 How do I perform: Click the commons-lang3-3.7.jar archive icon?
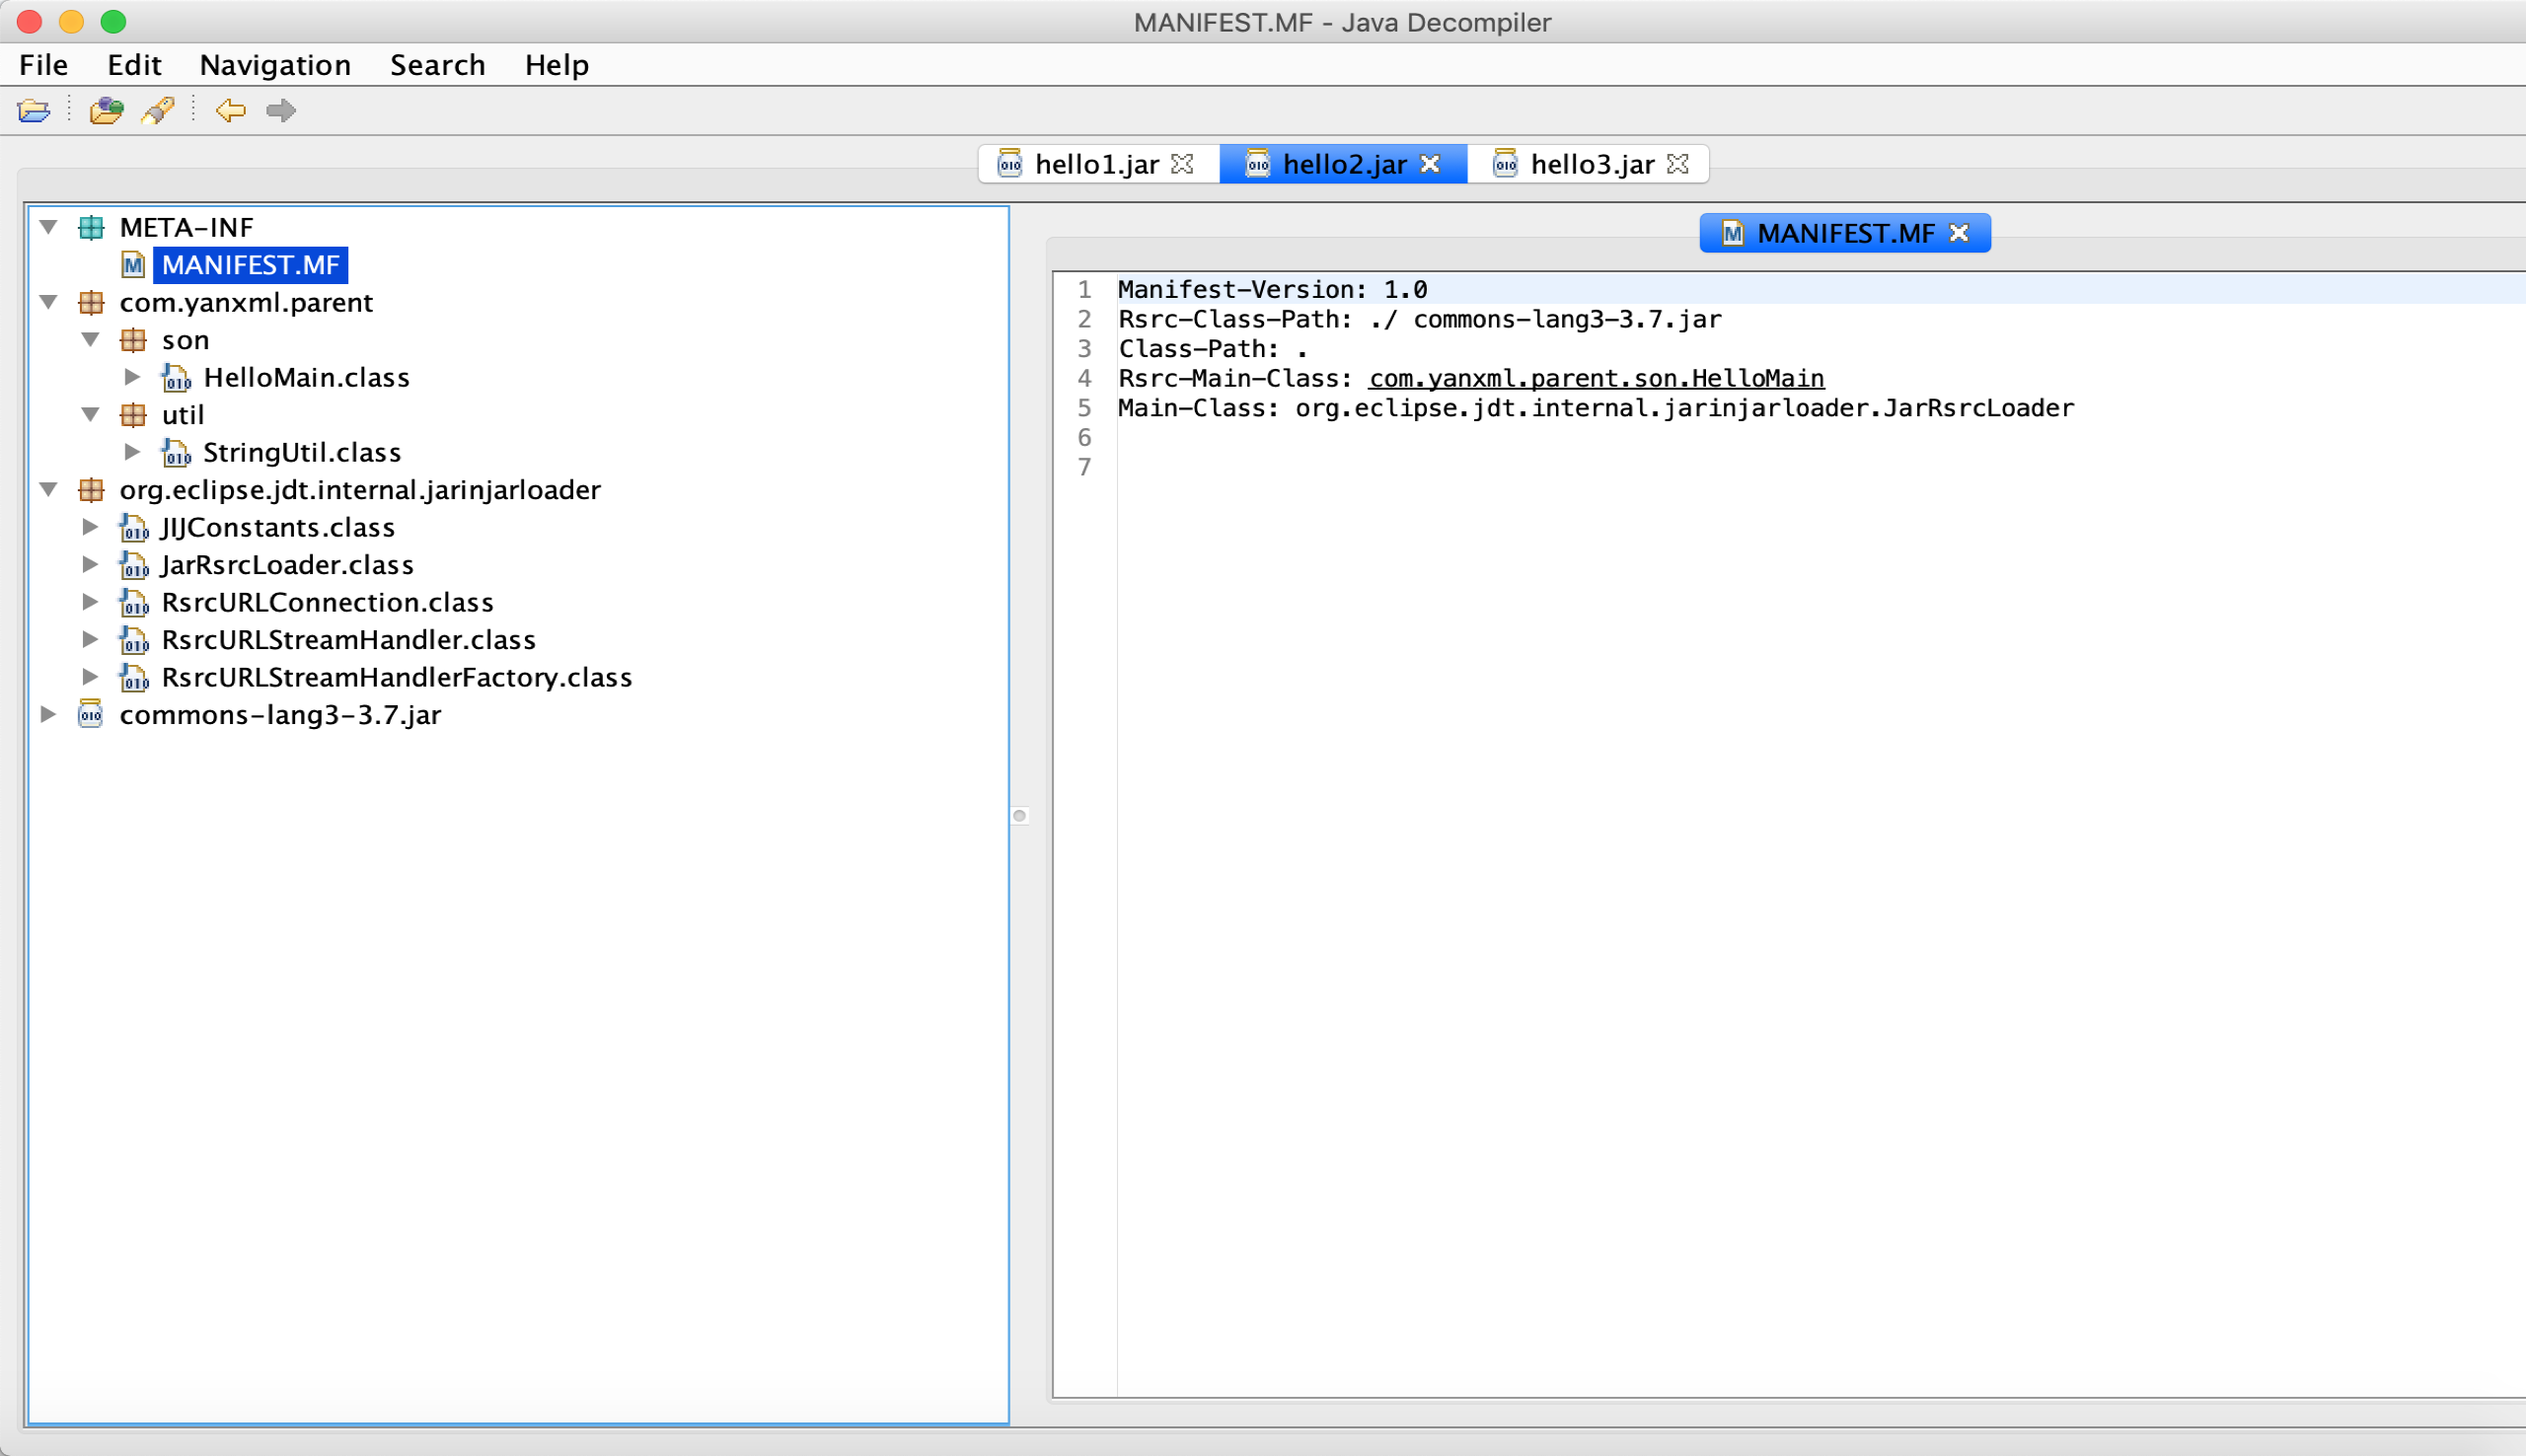click(91, 714)
